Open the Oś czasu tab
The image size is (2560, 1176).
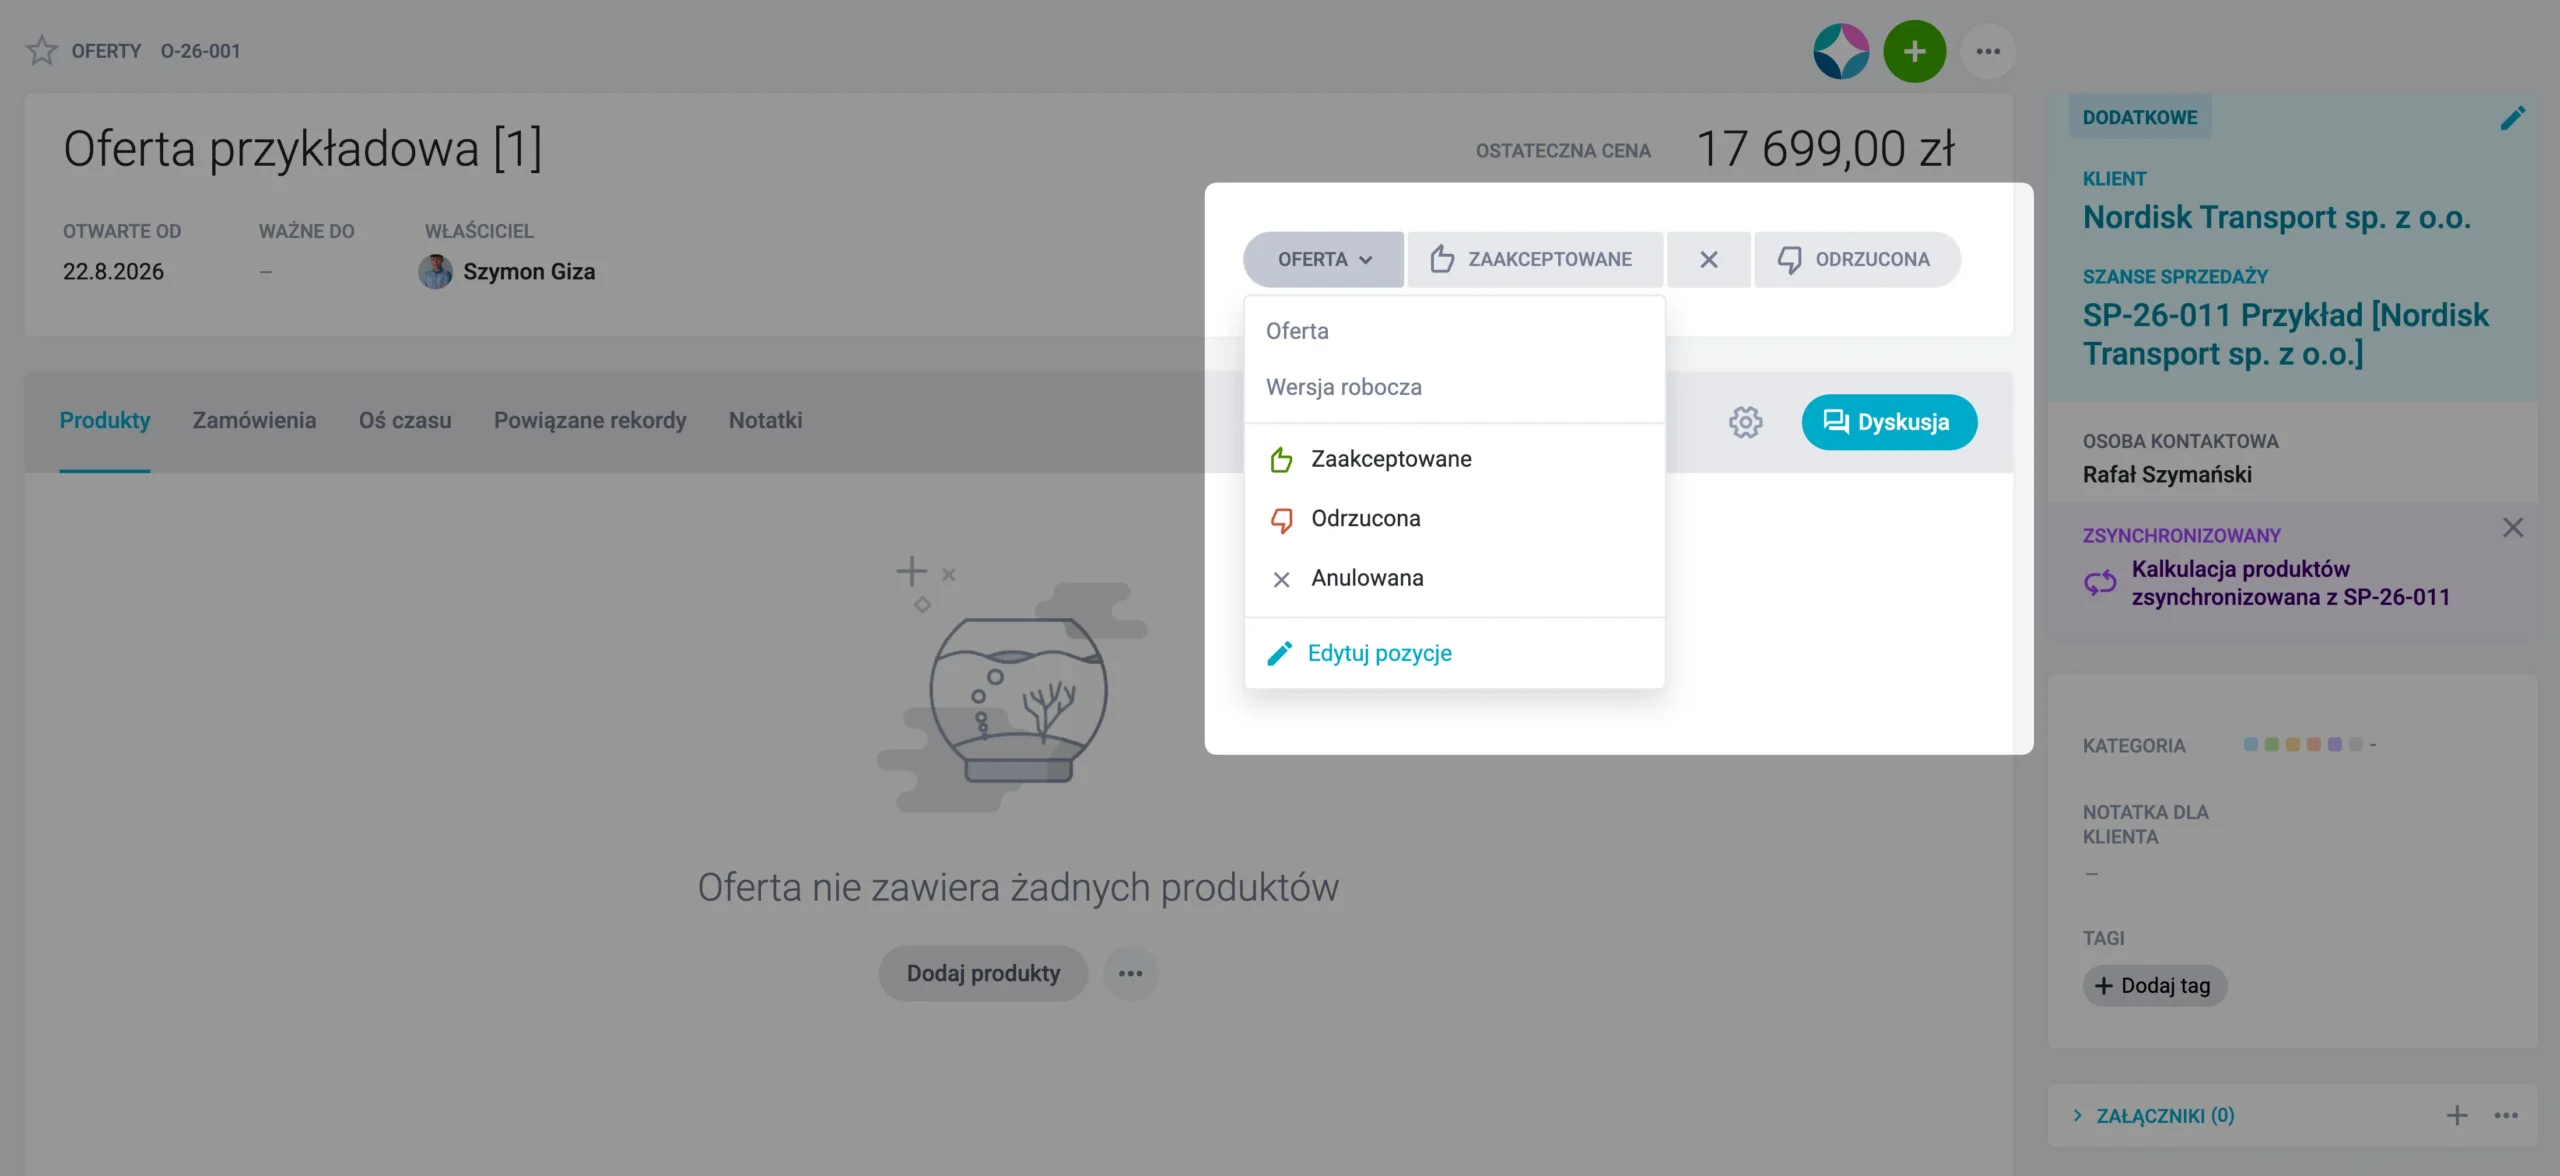tap(405, 421)
